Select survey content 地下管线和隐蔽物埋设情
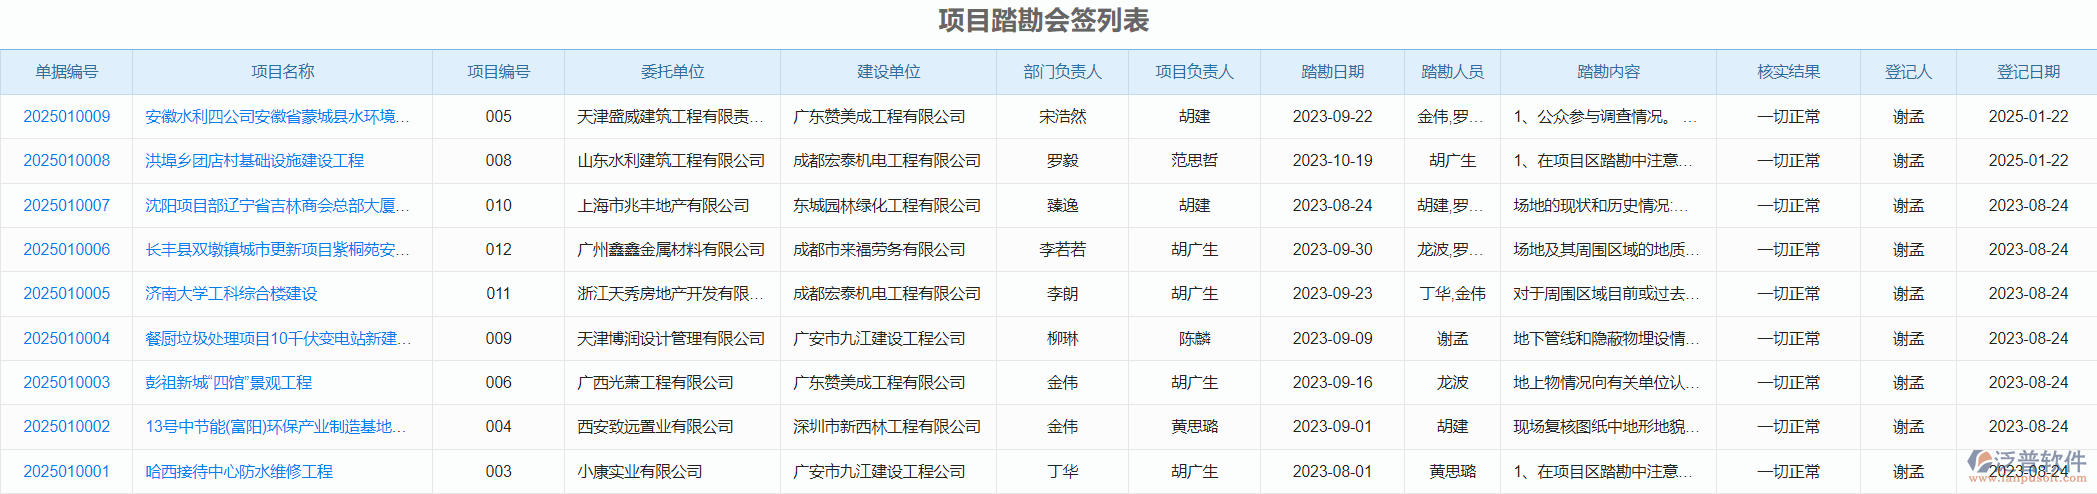This screenshot has height=494, width=2097. coord(1606,339)
